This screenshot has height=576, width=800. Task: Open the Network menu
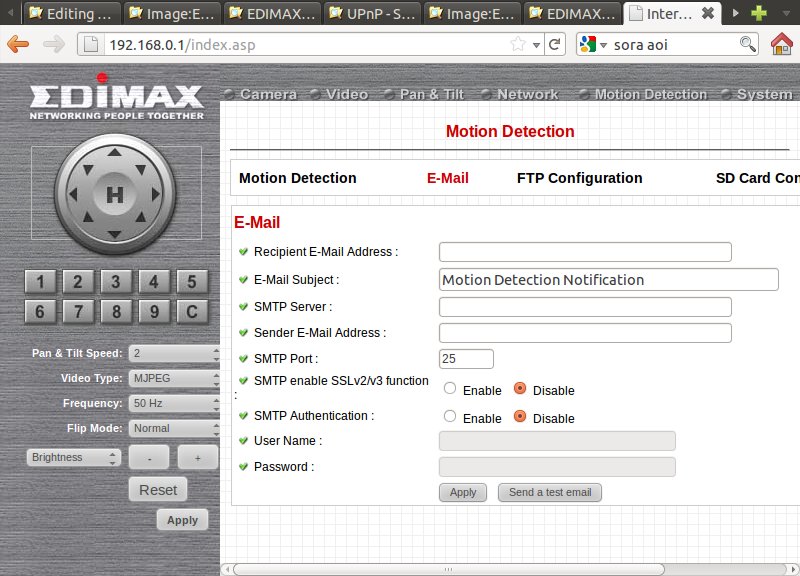click(527, 94)
